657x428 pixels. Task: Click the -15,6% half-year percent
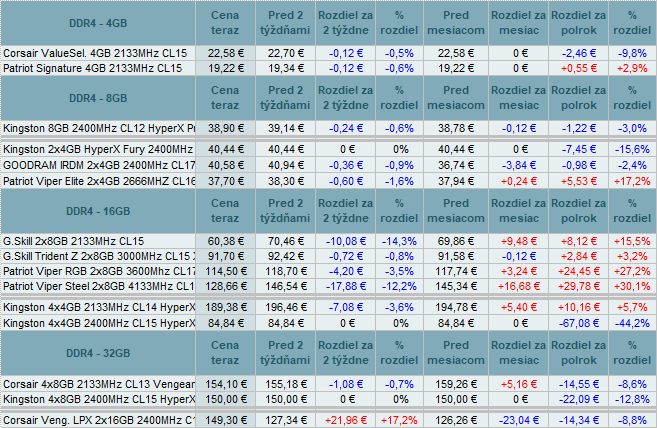632,150
